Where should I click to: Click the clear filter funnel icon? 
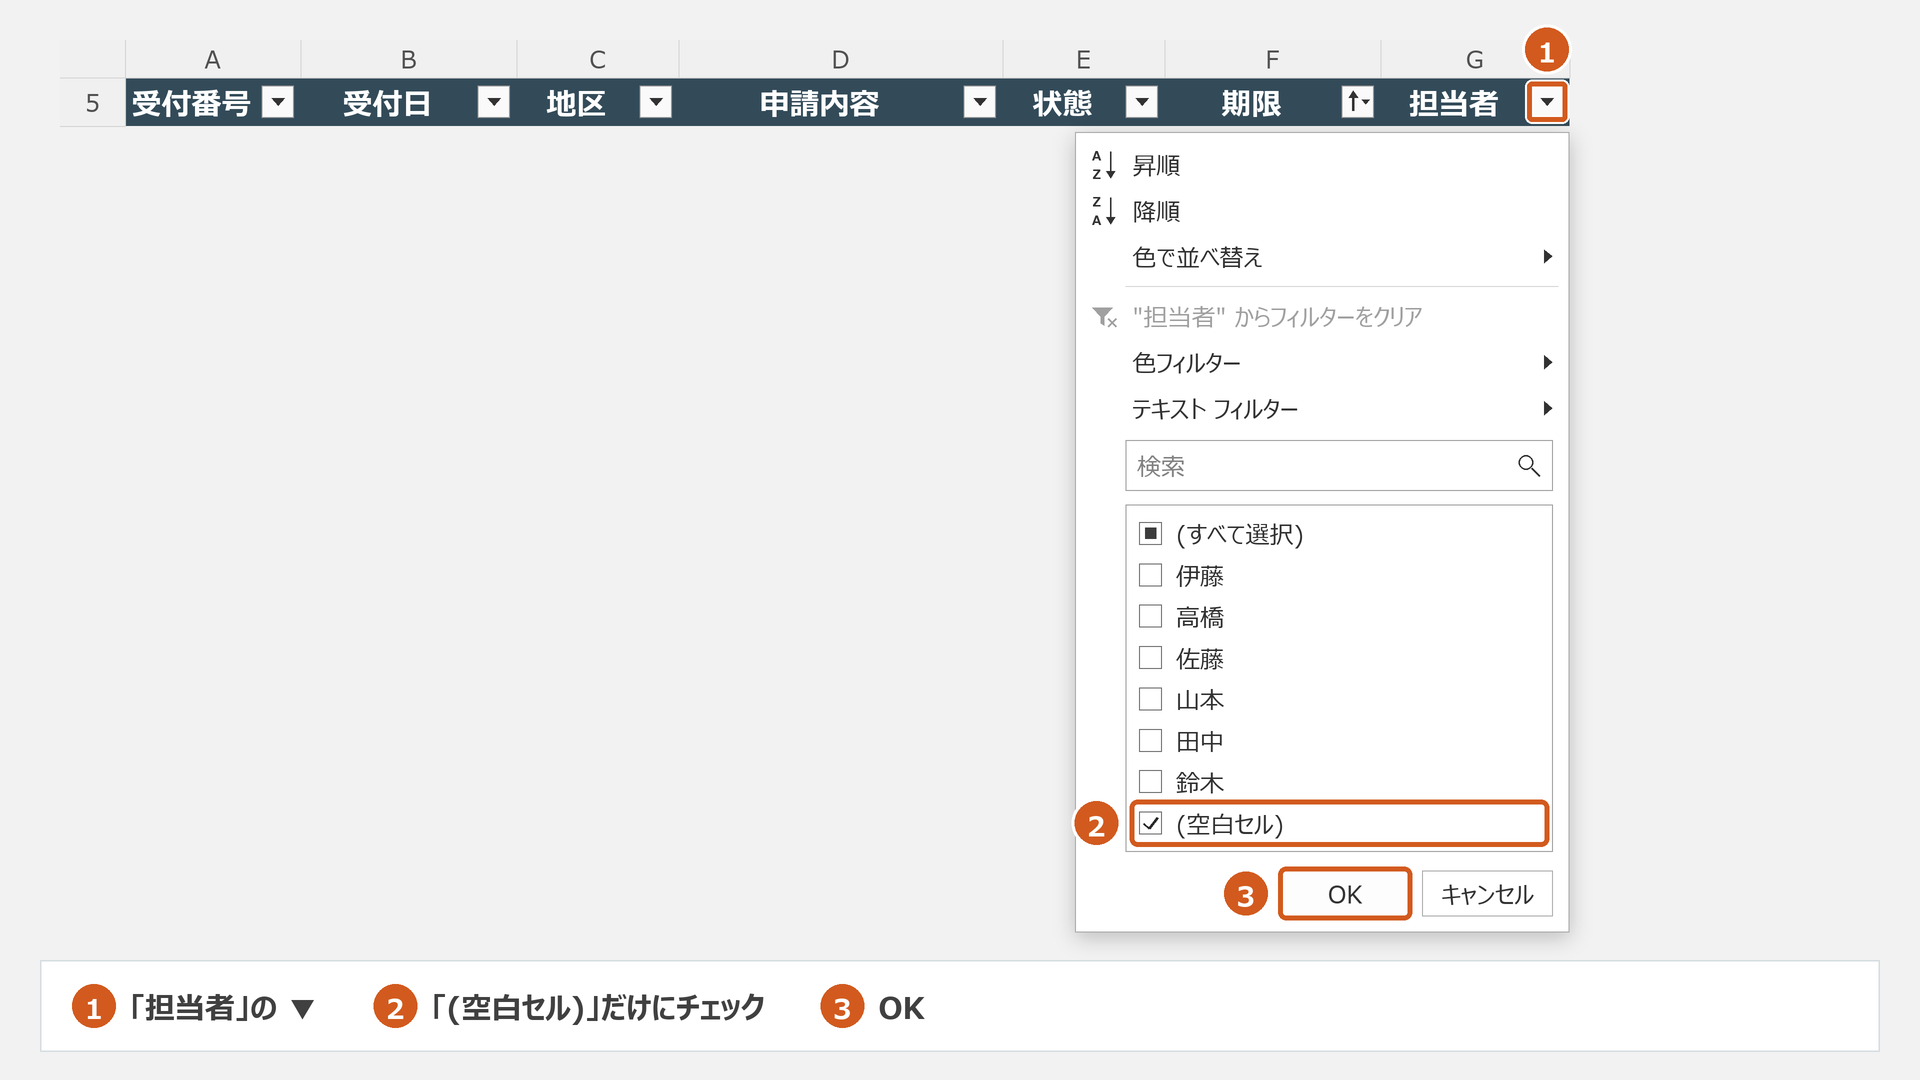(x=1104, y=317)
